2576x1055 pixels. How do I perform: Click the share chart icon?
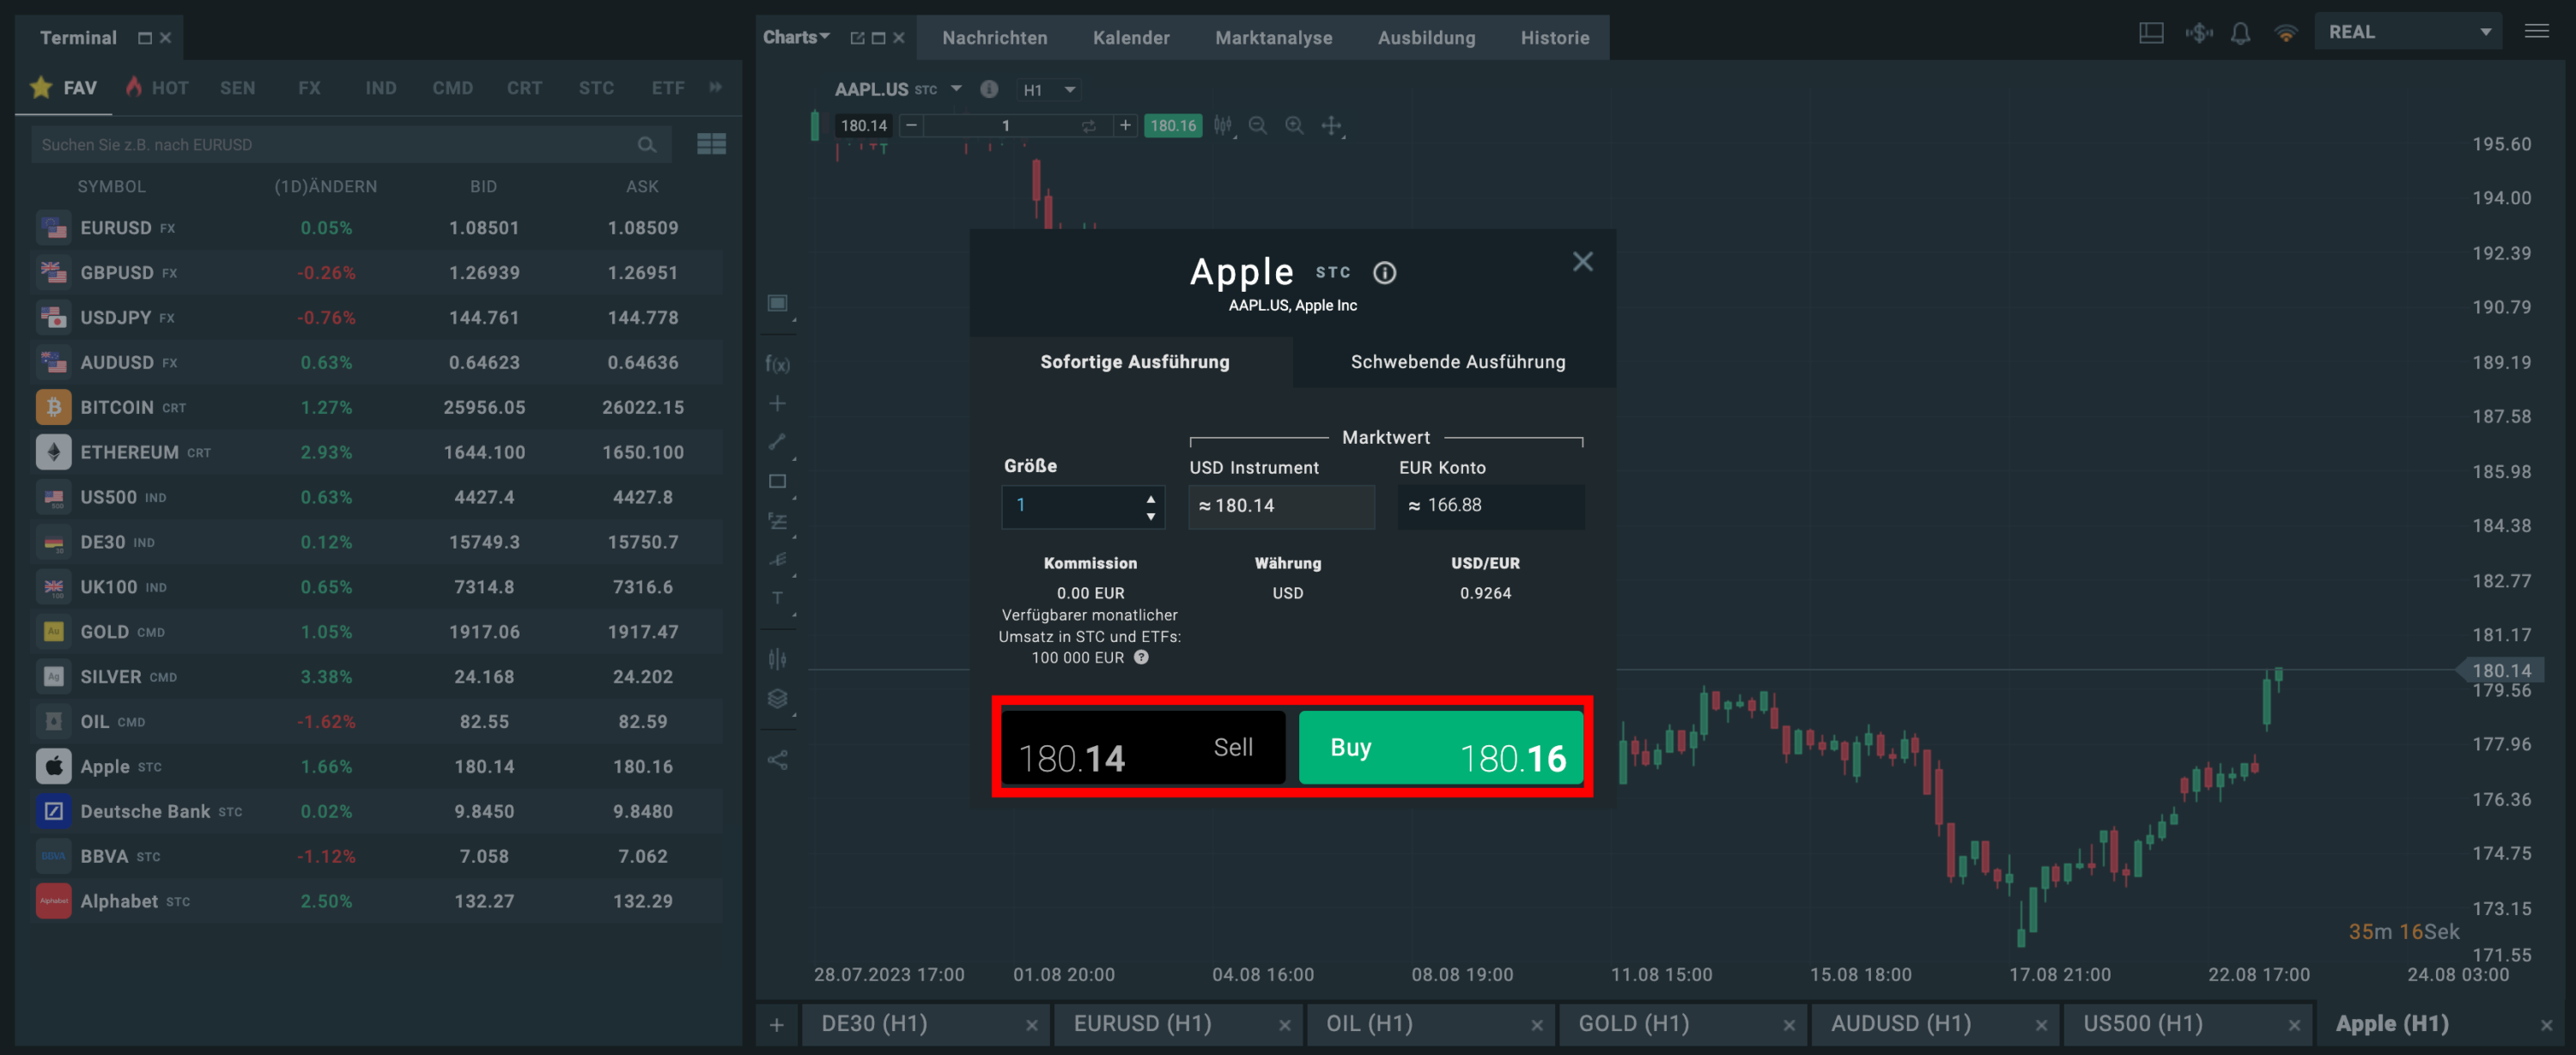[x=777, y=760]
